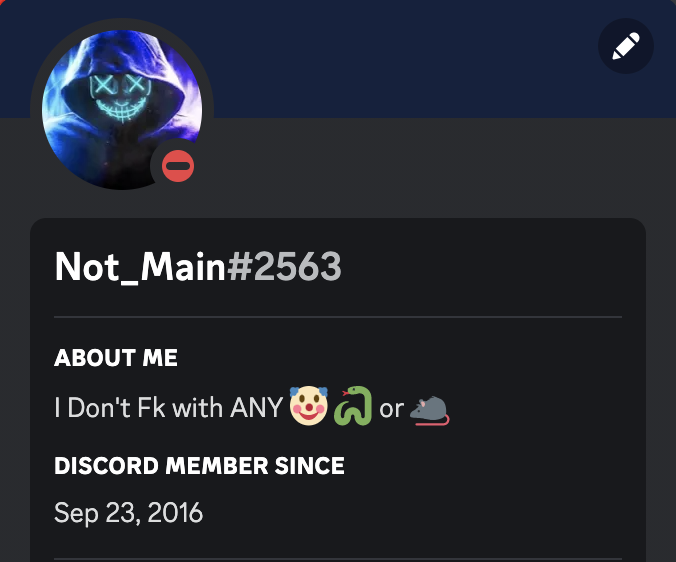This screenshot has width=676, height=562.
Task: Click the glowing X eyes on avatar mask
Action: coord(120,84)
